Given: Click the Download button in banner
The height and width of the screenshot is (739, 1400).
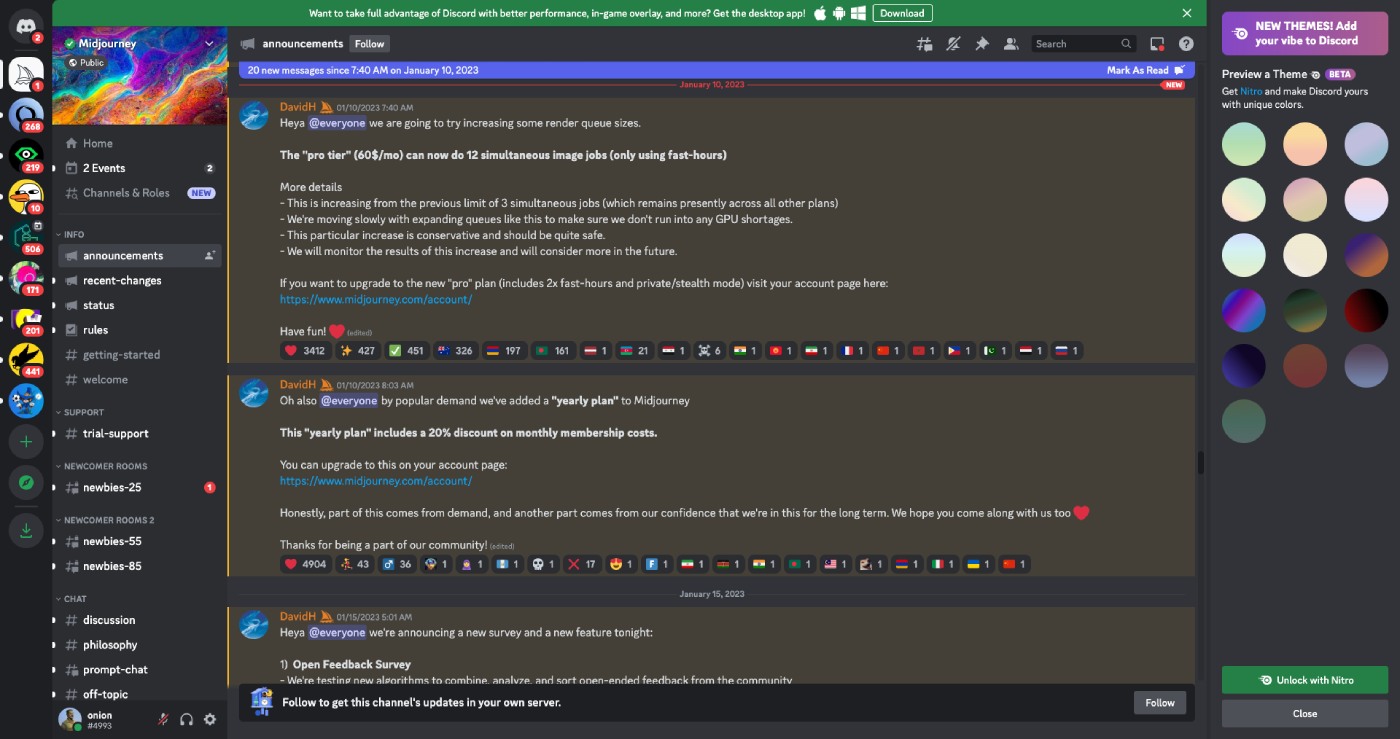Looking at the screenshot, I should (902, 13).
